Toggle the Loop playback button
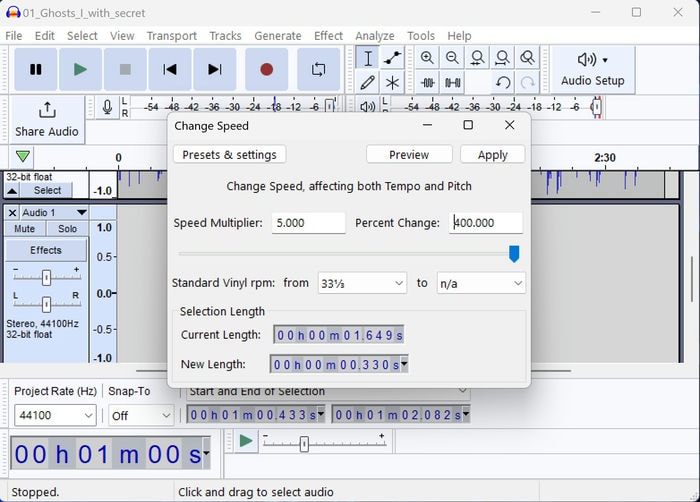The image size is (700, 502). coord(318,69)
